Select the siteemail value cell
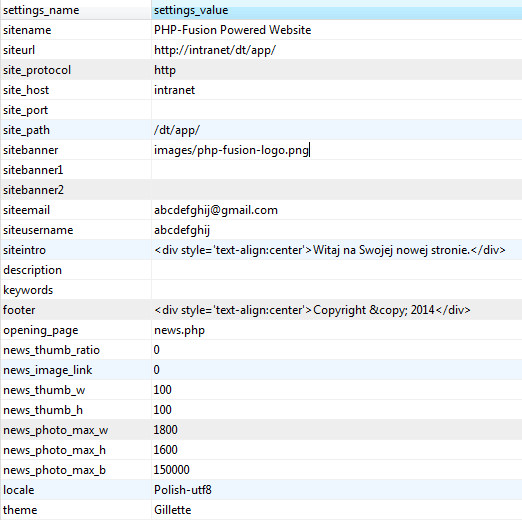 (x=337, y=210)
